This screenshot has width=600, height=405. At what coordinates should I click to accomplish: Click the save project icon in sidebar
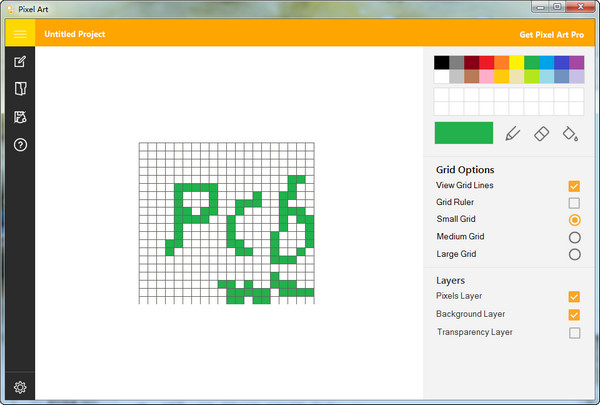click(x=20, y=117)
